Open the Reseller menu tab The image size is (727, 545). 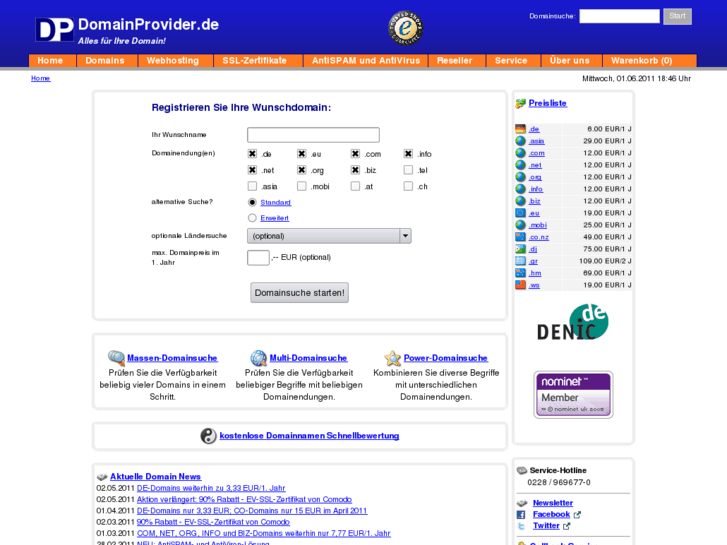(455, 61)
